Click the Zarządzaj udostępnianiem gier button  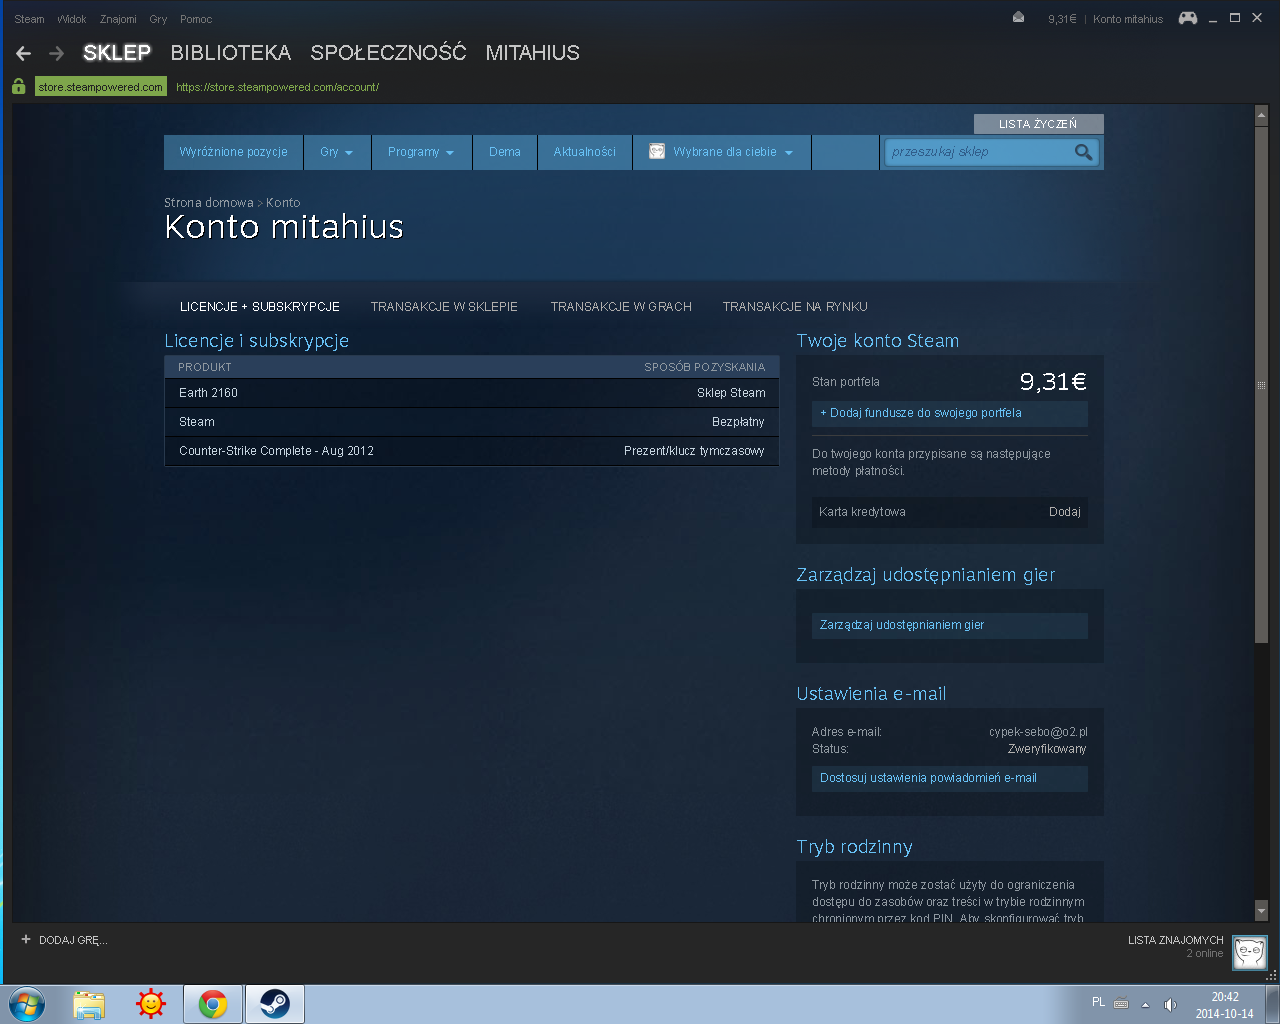click(x=949, y=625)
